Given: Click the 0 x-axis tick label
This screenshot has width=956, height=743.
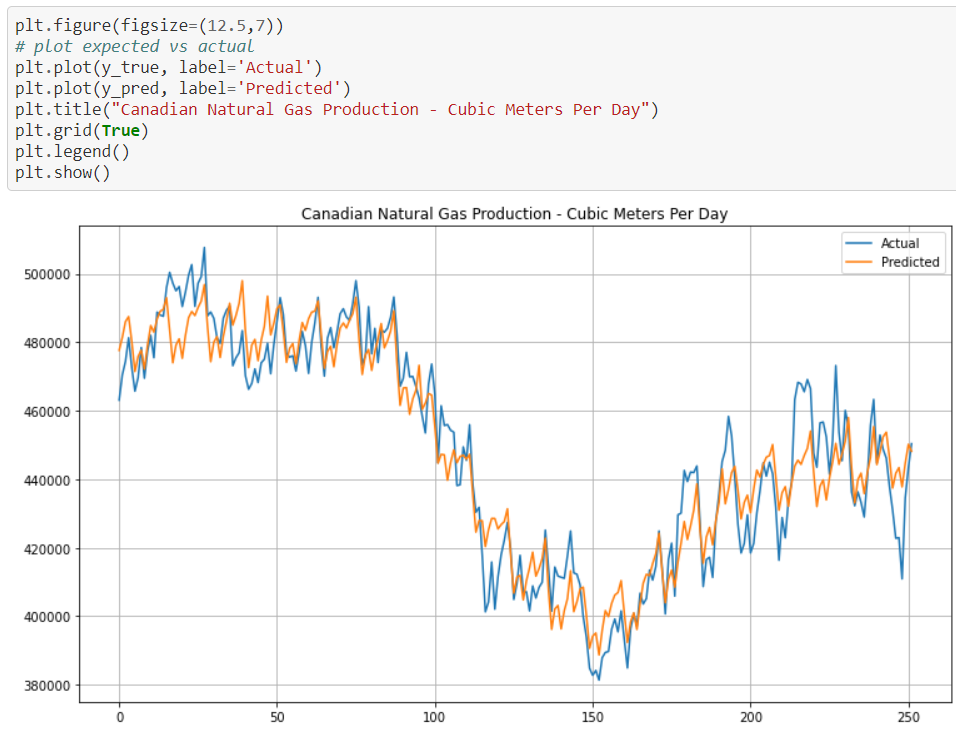Looking at the screenshot, I should 120,717.
